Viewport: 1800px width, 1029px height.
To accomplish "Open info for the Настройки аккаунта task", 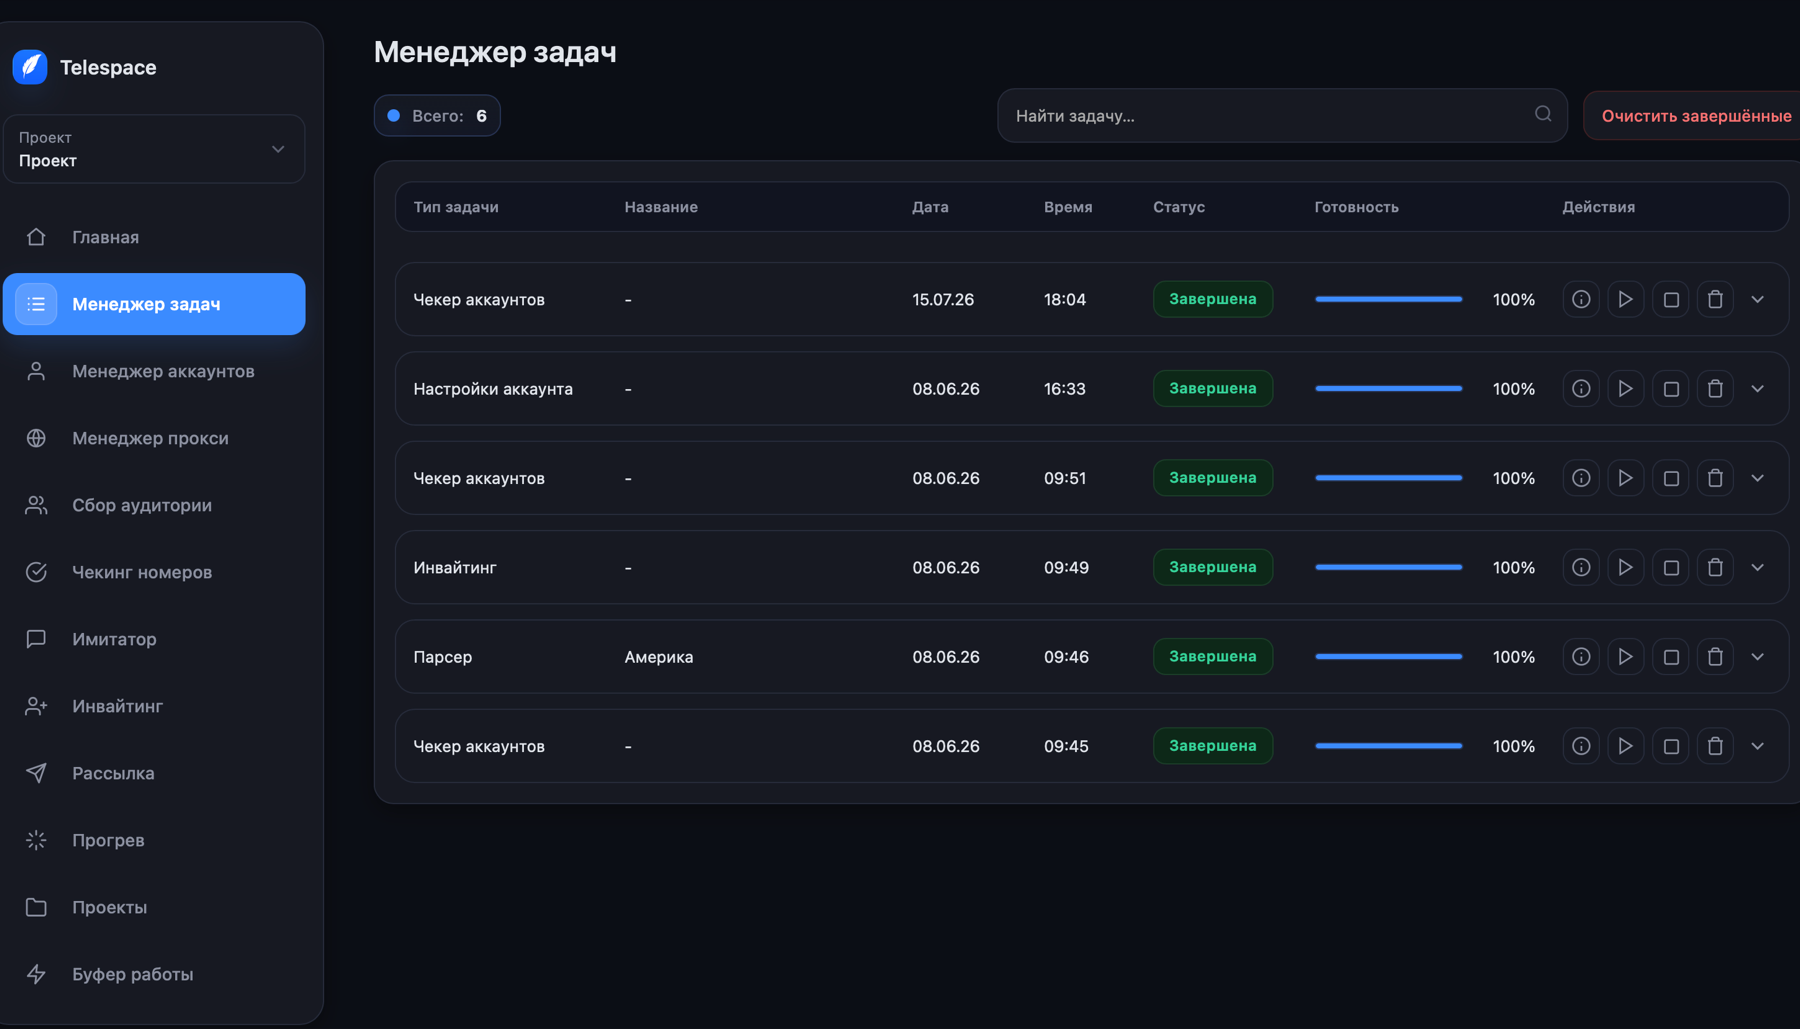I will [x=1581, y=388].
